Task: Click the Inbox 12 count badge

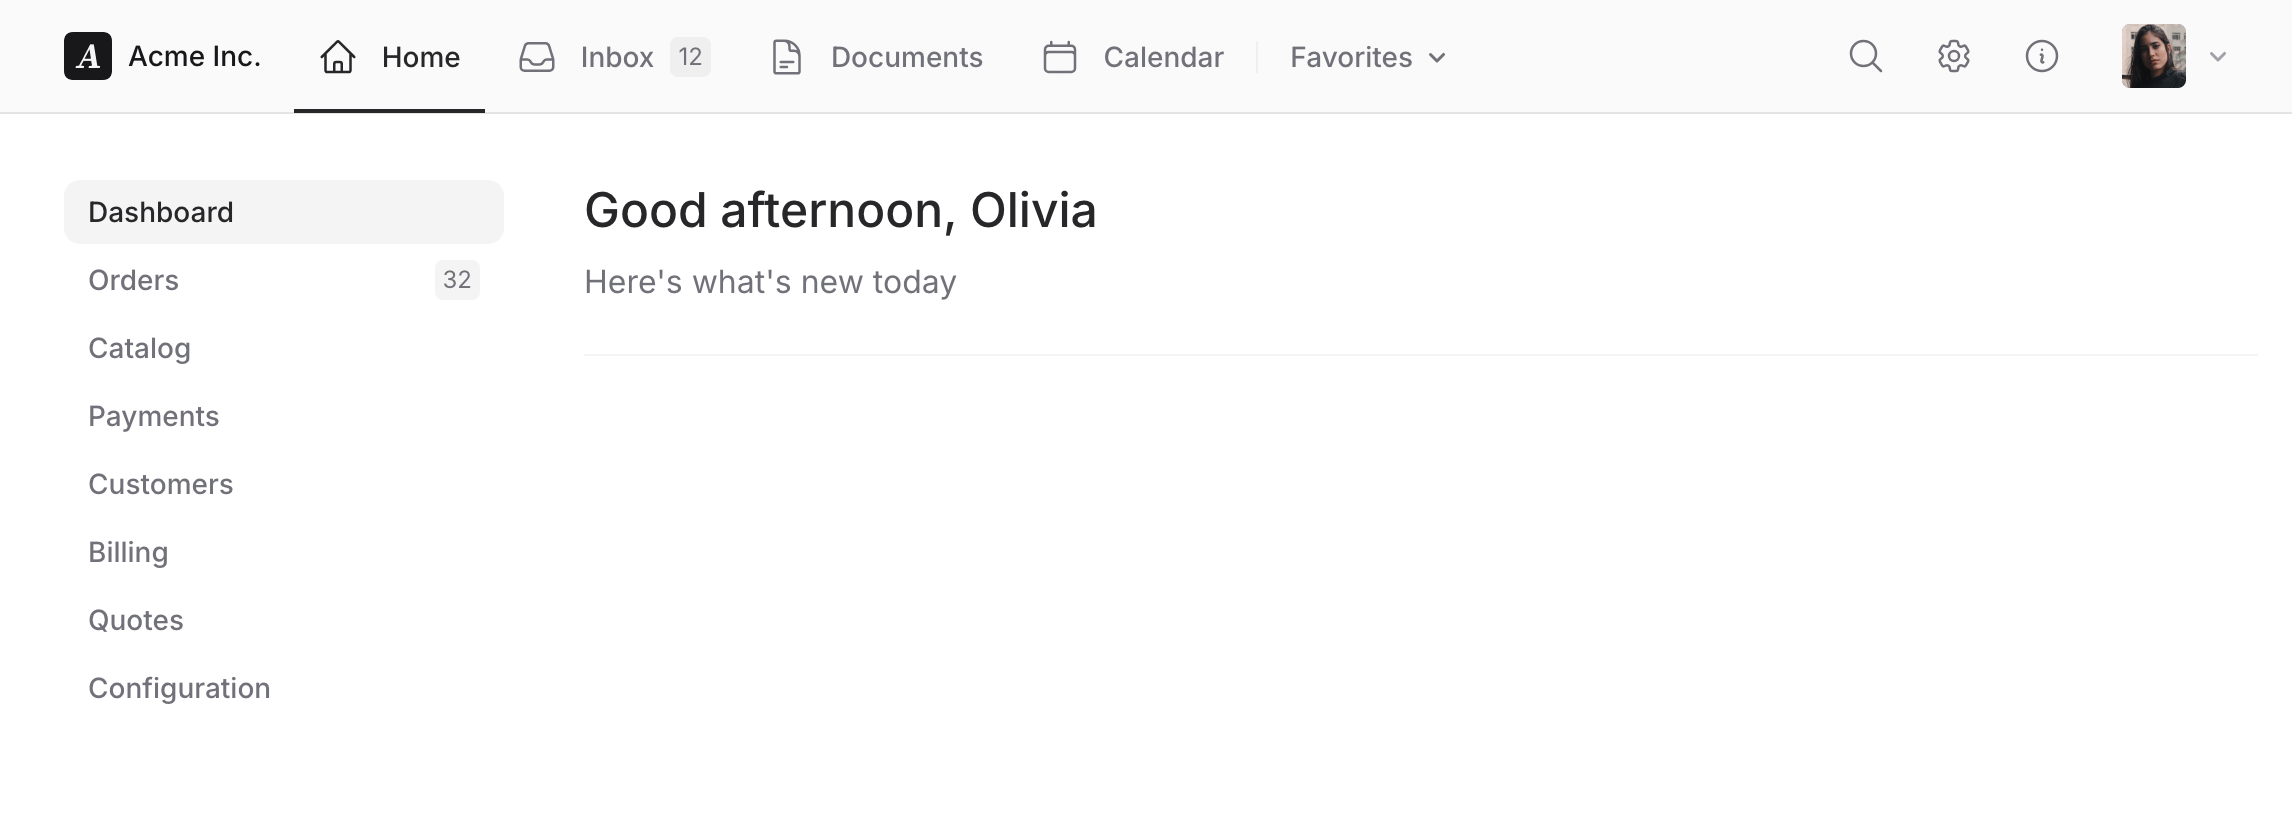Action: [x=690, y=57]
